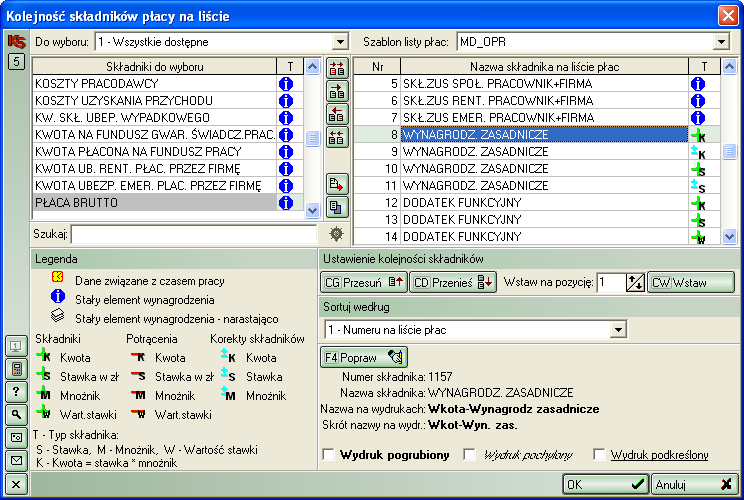Click the copy documents icon between lists
The image size is (744, 500).
coord(337,207)
